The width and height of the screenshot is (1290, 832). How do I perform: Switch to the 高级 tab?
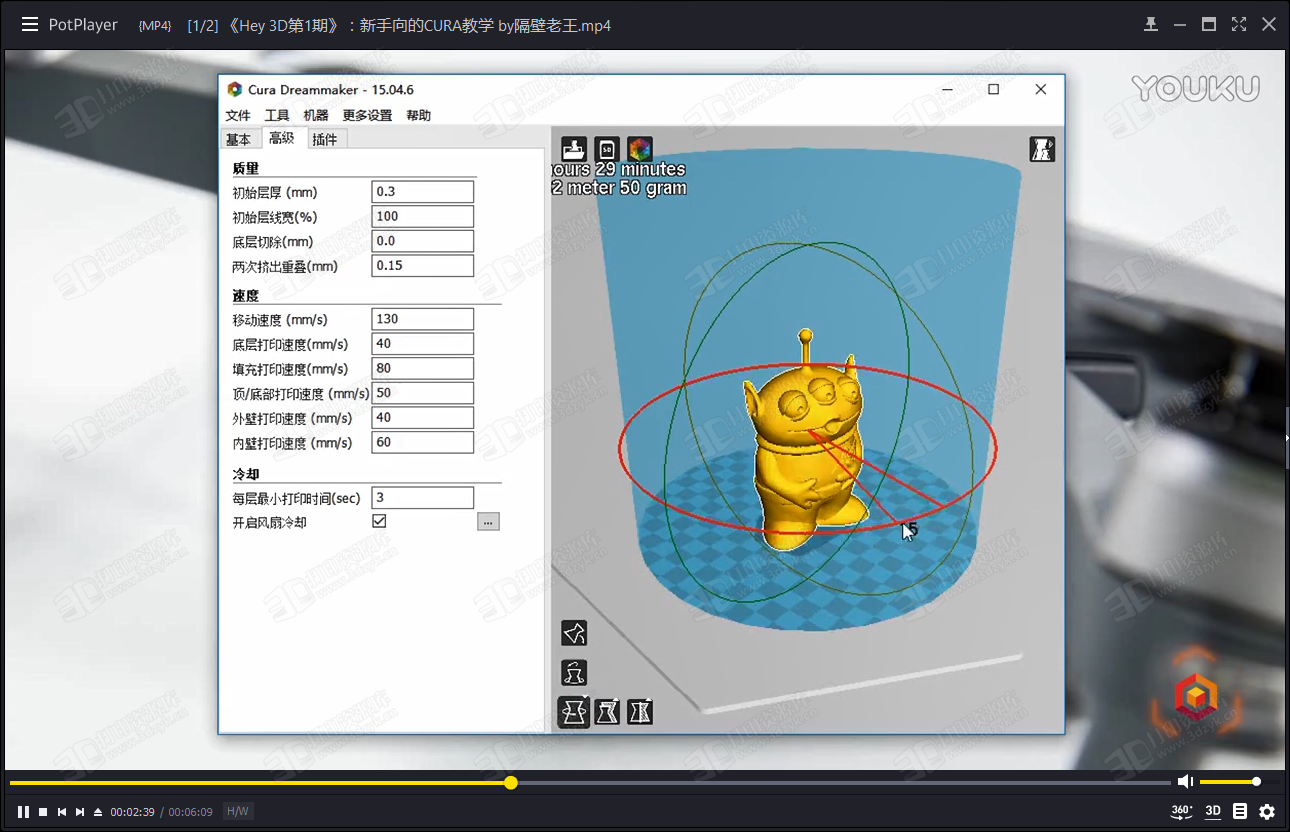tap(282, 138)
